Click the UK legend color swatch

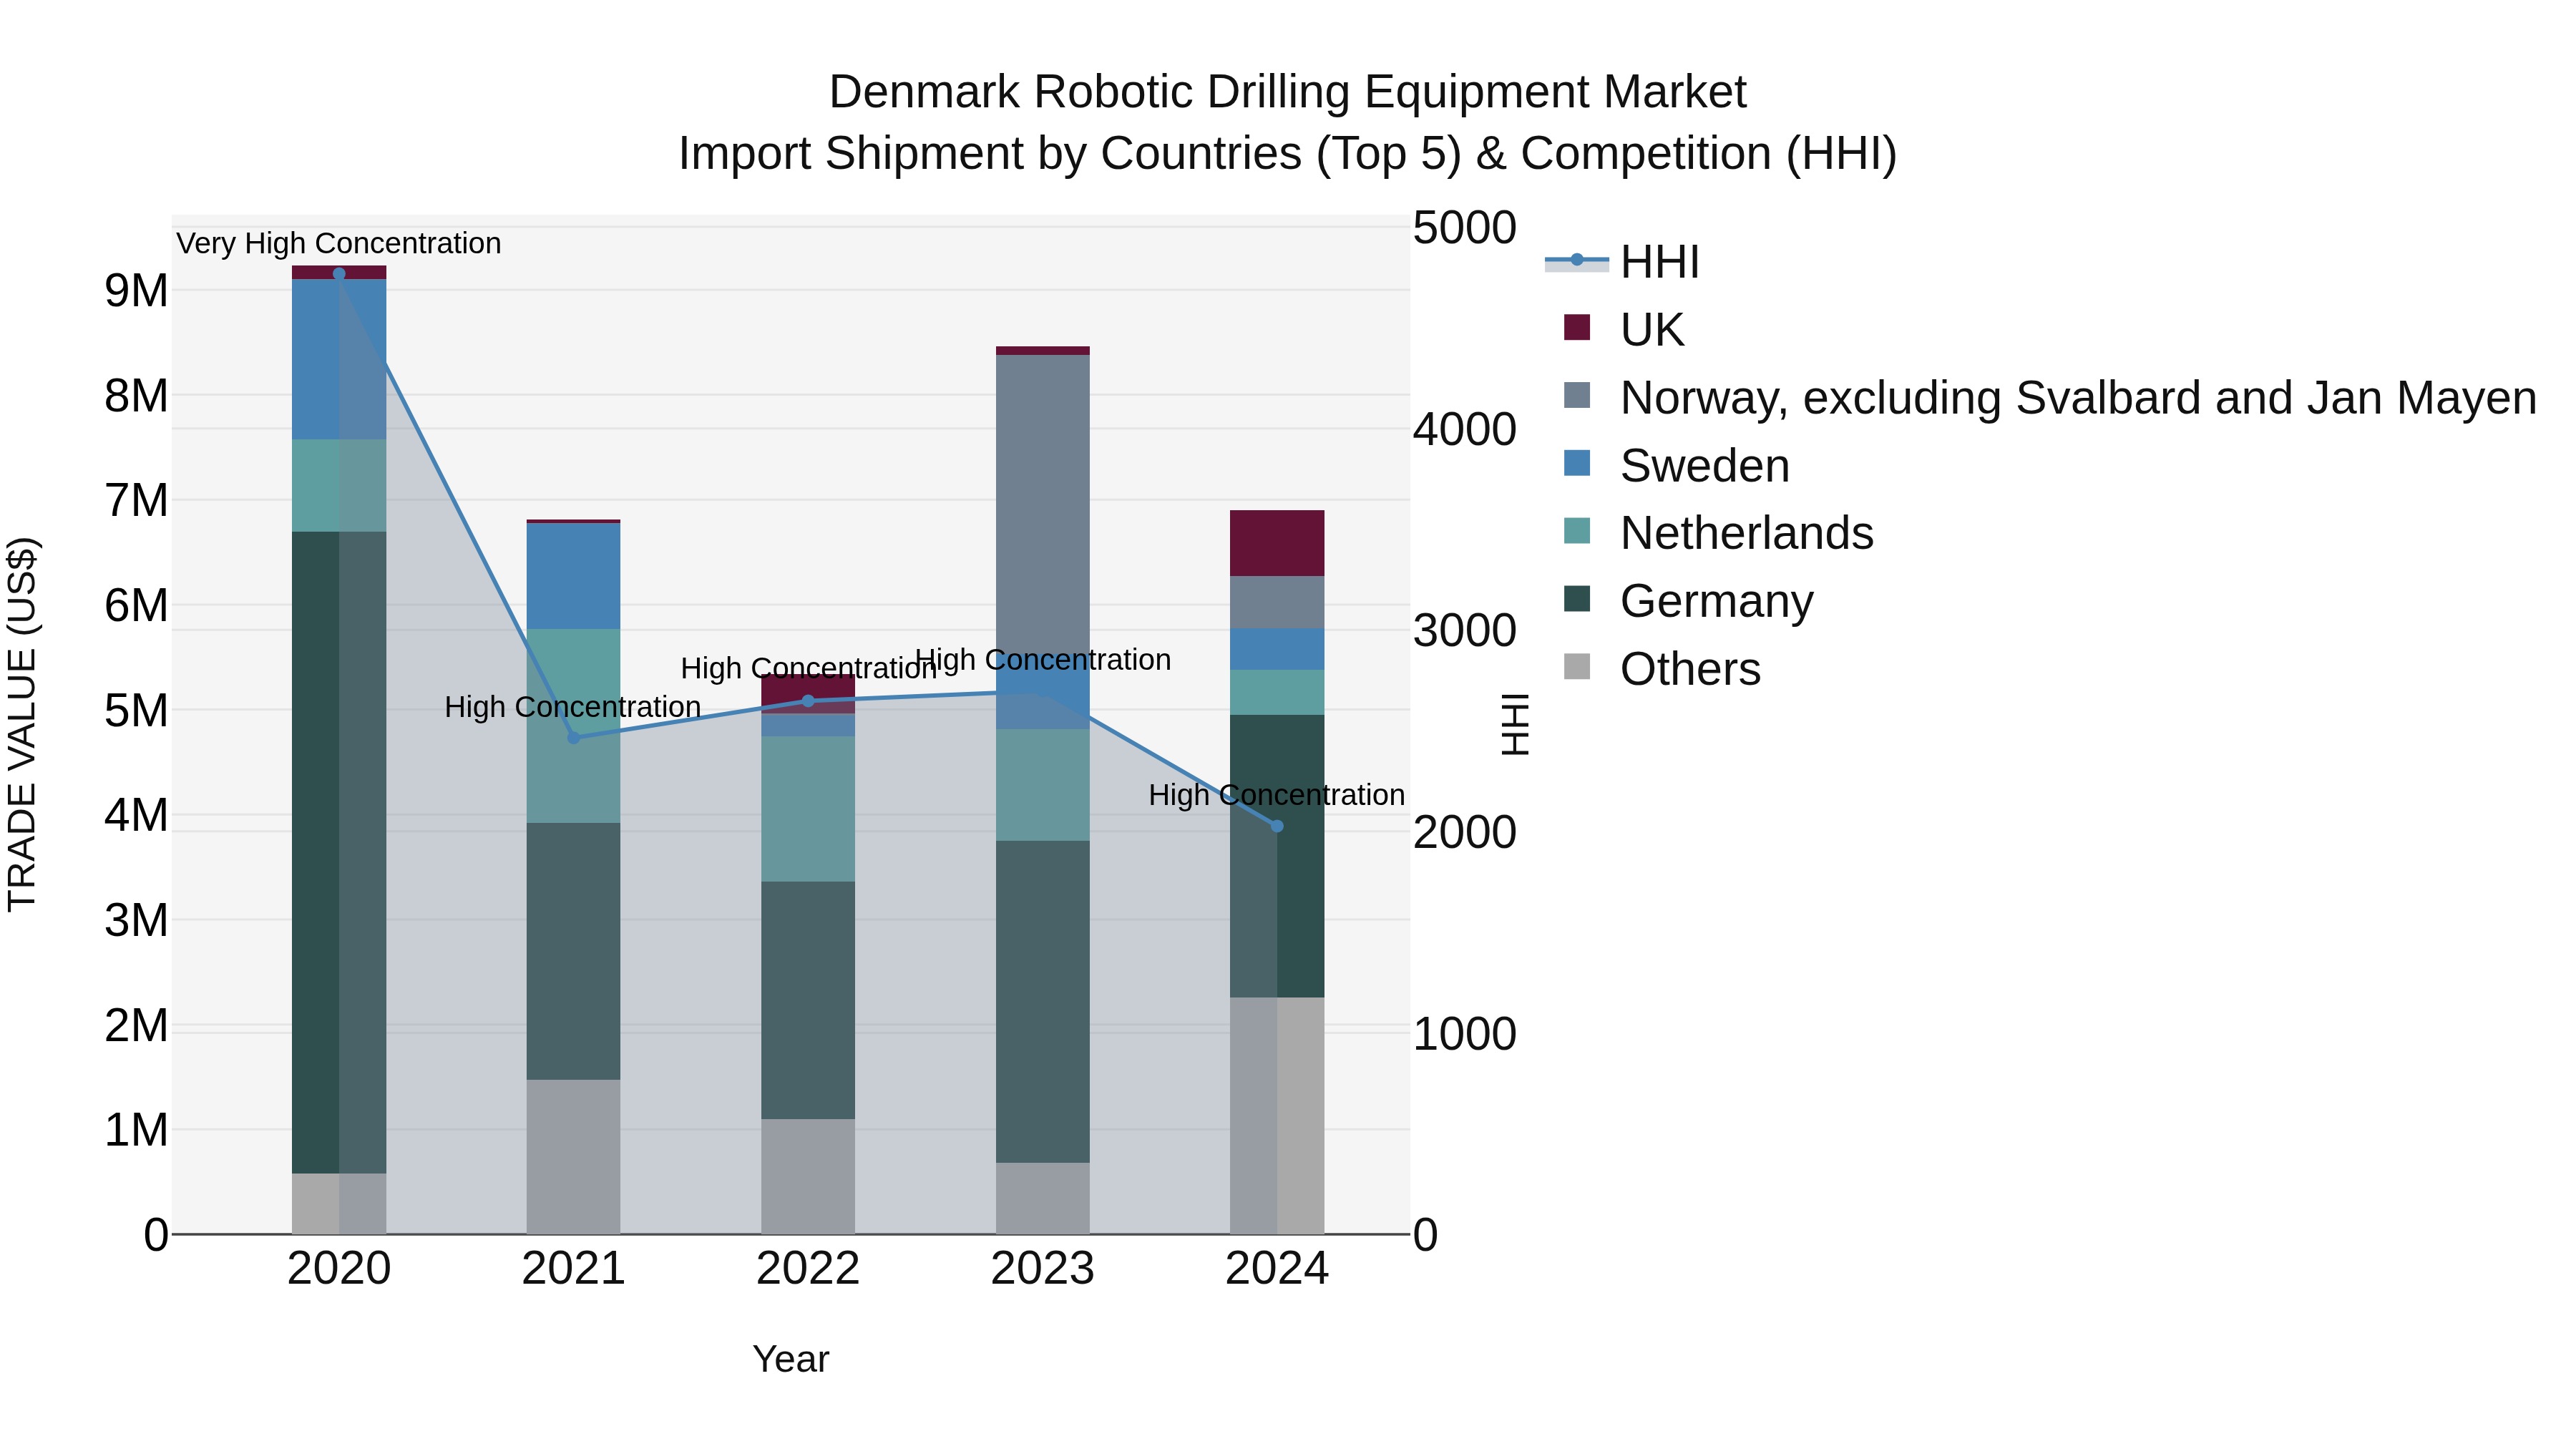click(x=1577, y=328)
